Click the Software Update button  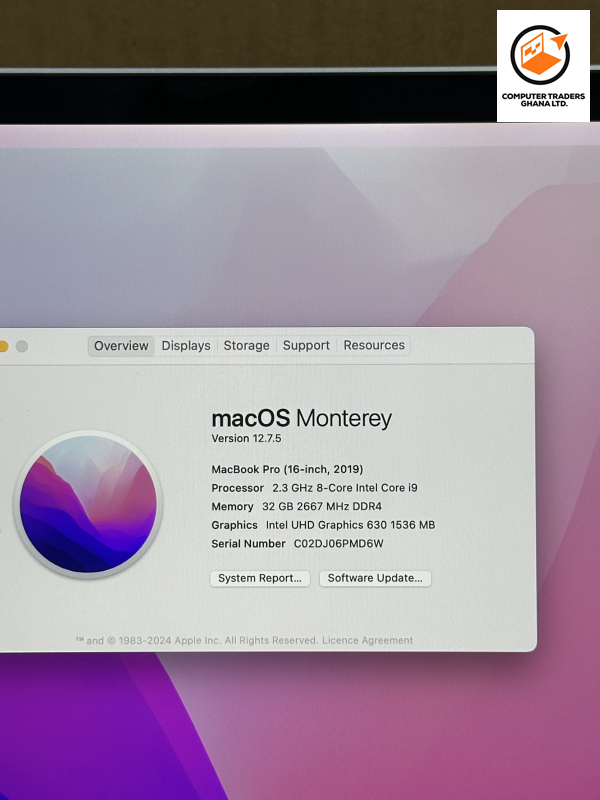[x=375, y=578]
